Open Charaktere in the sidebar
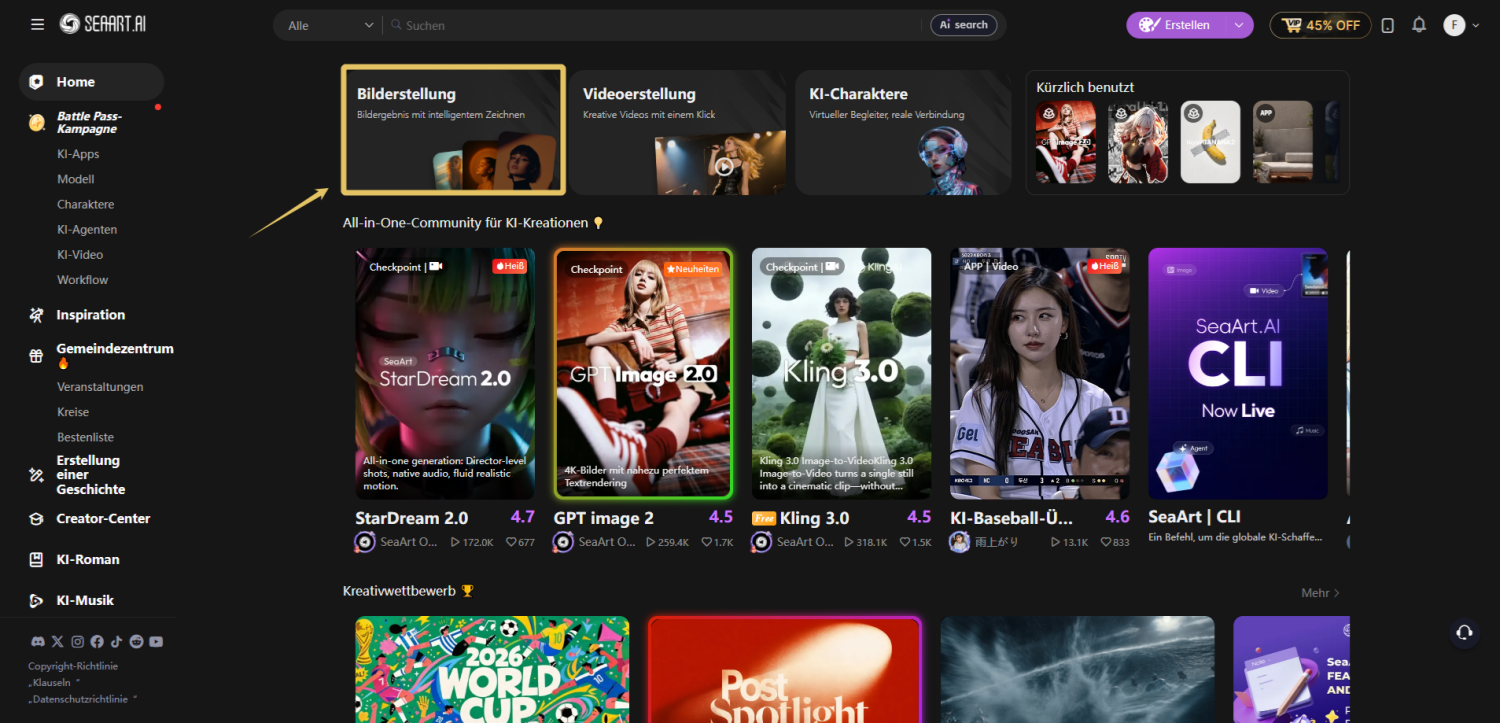Screen dimensions: 1500x723 (x=86, y=204)
